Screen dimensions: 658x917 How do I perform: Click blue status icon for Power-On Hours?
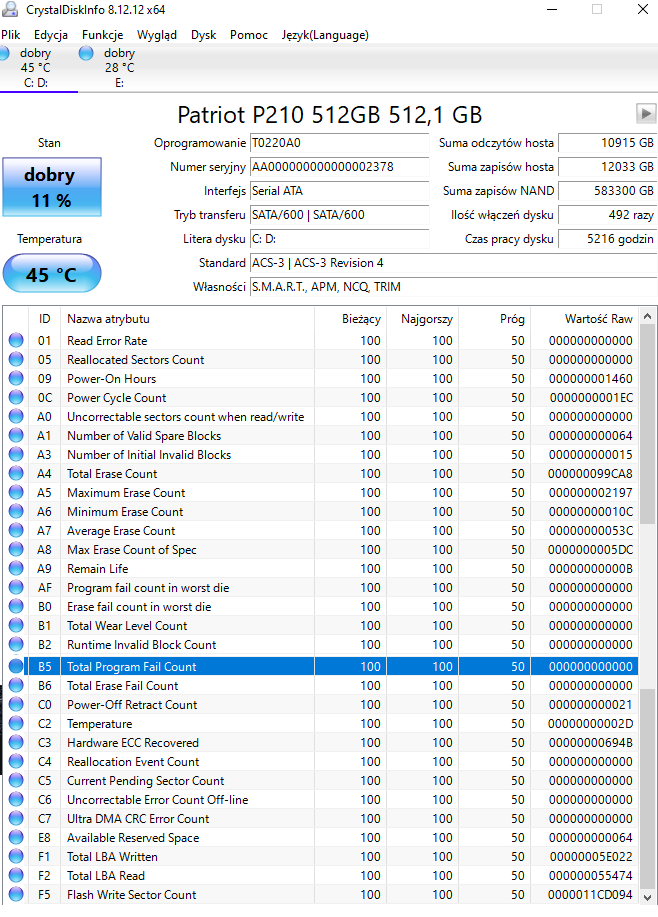click(16, 378)
